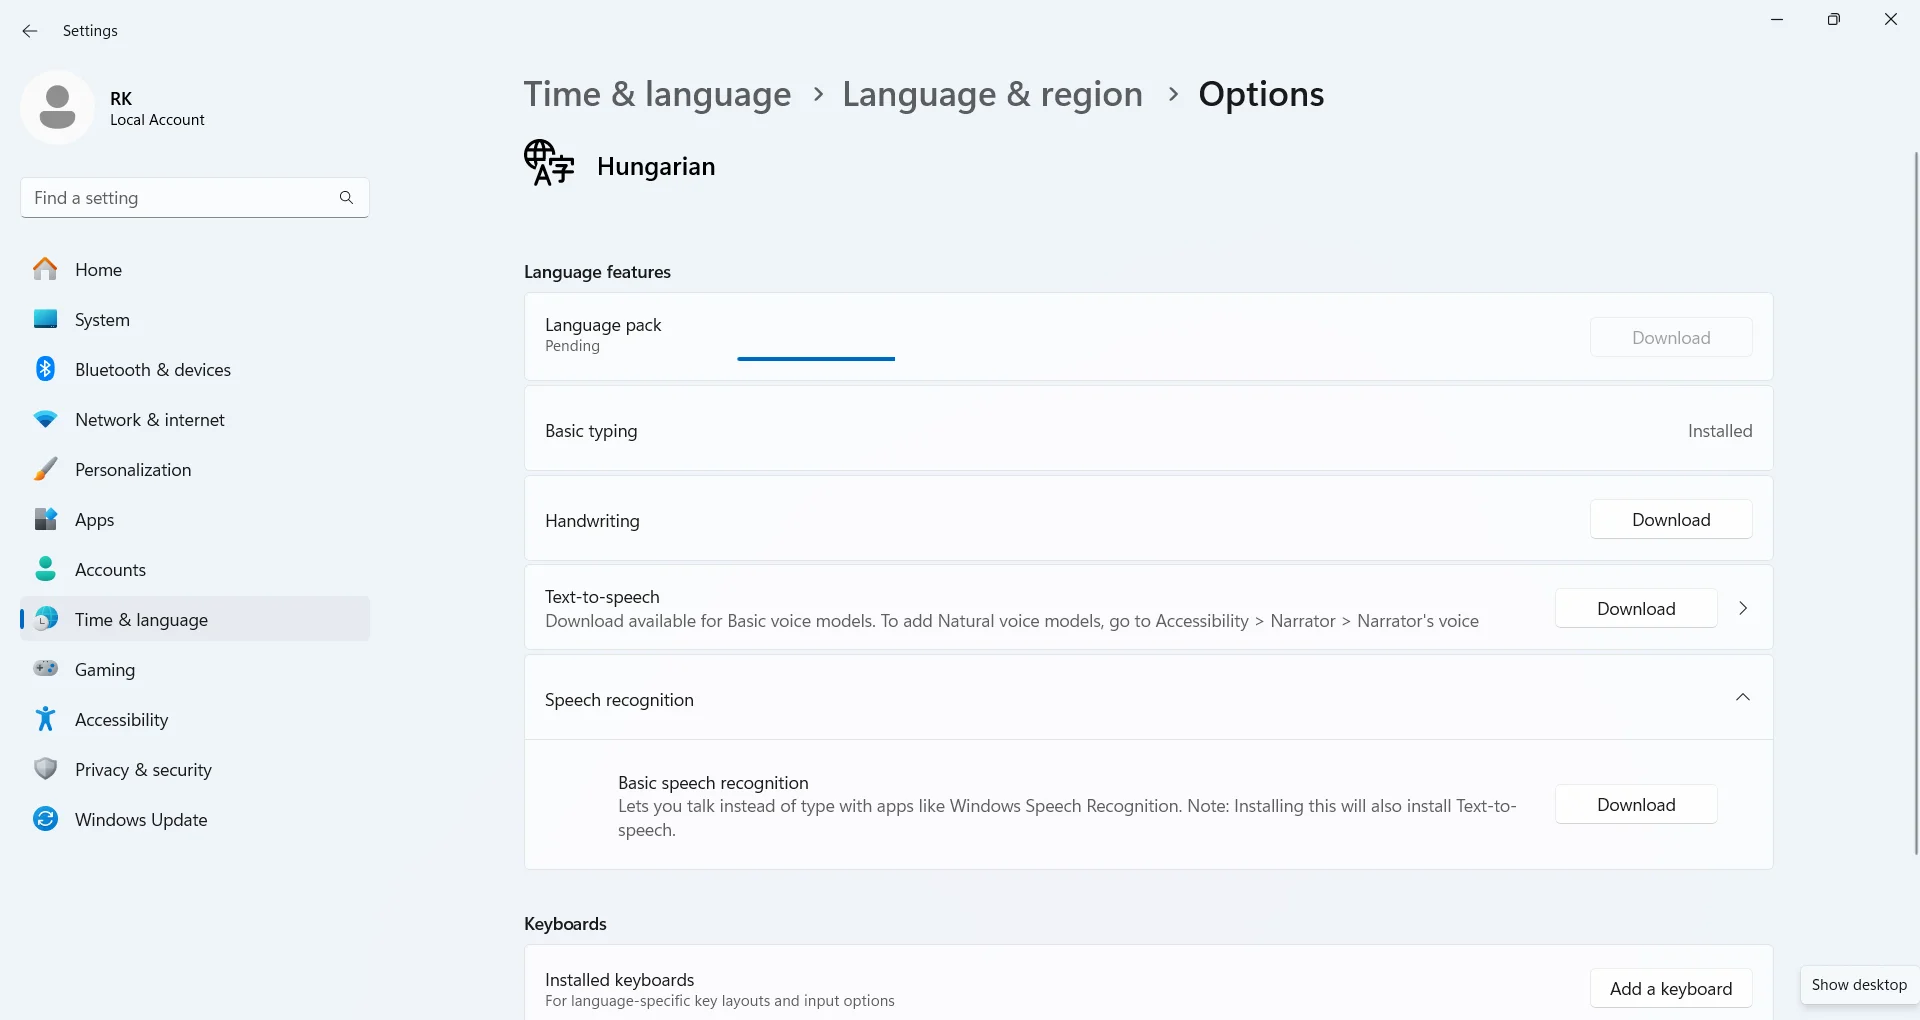Click the Accessibility figure icon
1920x1020 pixels.
coord(45,719)
